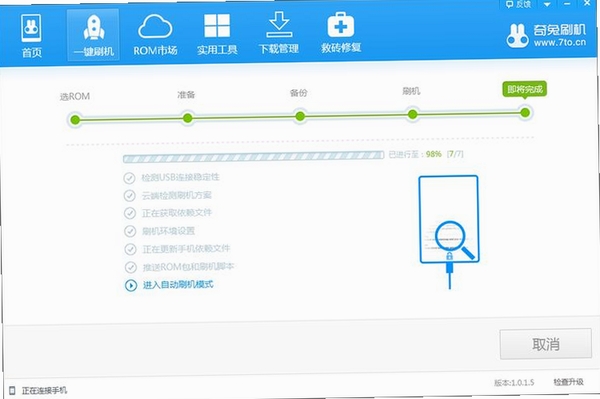Click the 版本:1.0.1.5 version text
The width and height of the screenshot is (600, 399).
coord(514,383)
